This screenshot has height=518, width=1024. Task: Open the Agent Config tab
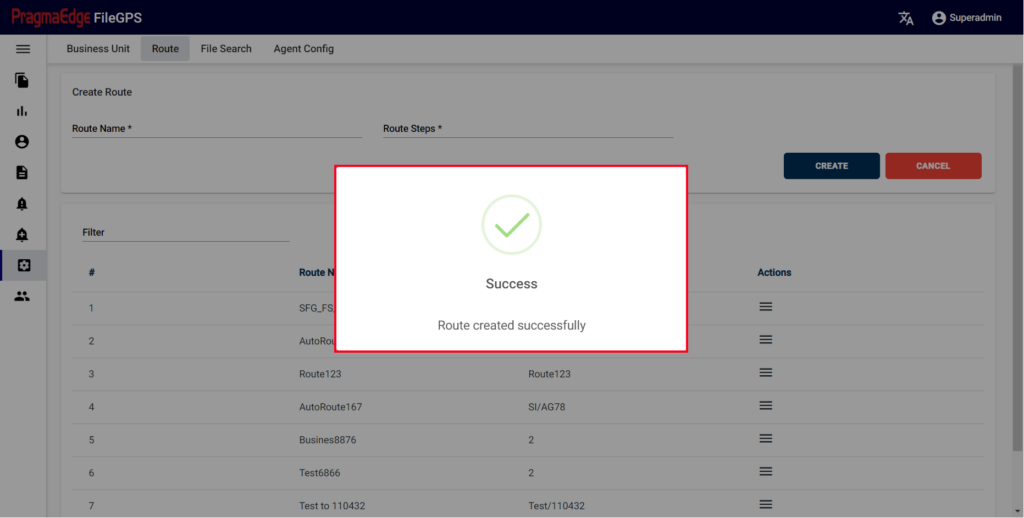pyautogui.click(x=304, y=49)
